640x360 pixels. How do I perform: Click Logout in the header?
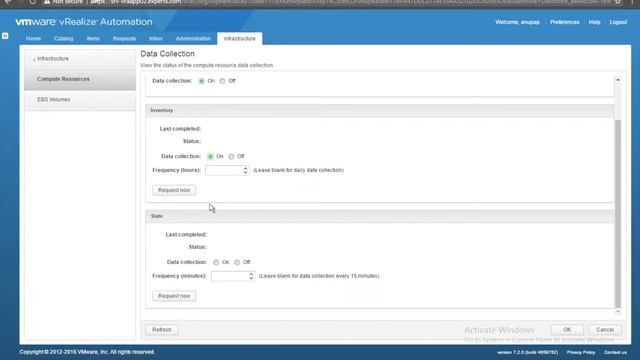(x=618, y=22)
